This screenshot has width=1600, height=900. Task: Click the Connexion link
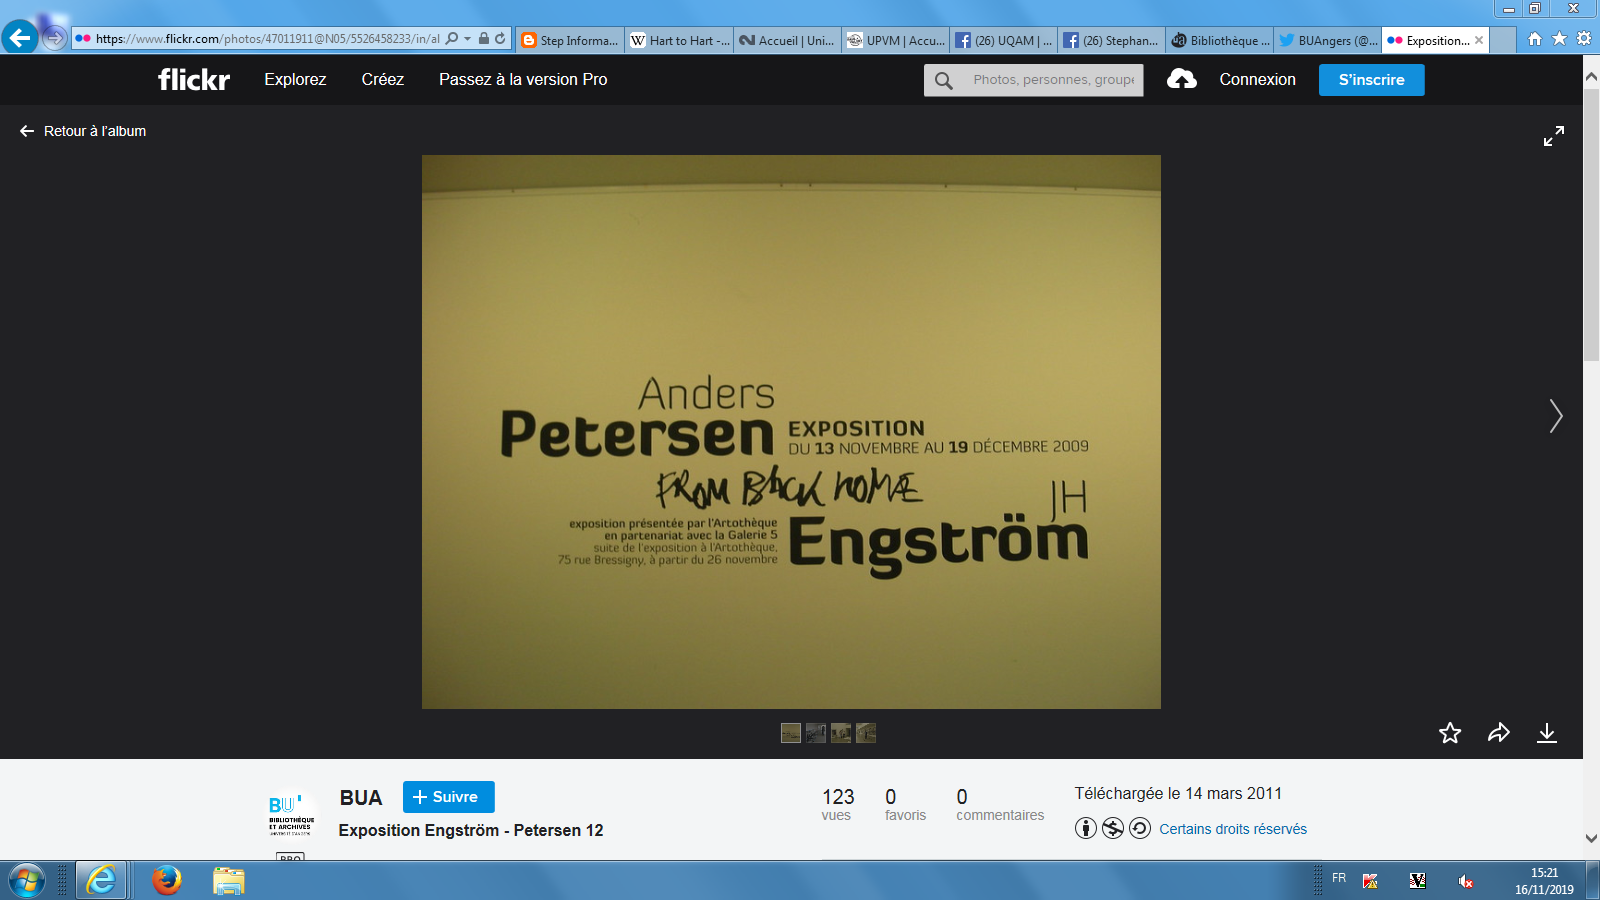pyautogui.click(x=1257, y=80)
